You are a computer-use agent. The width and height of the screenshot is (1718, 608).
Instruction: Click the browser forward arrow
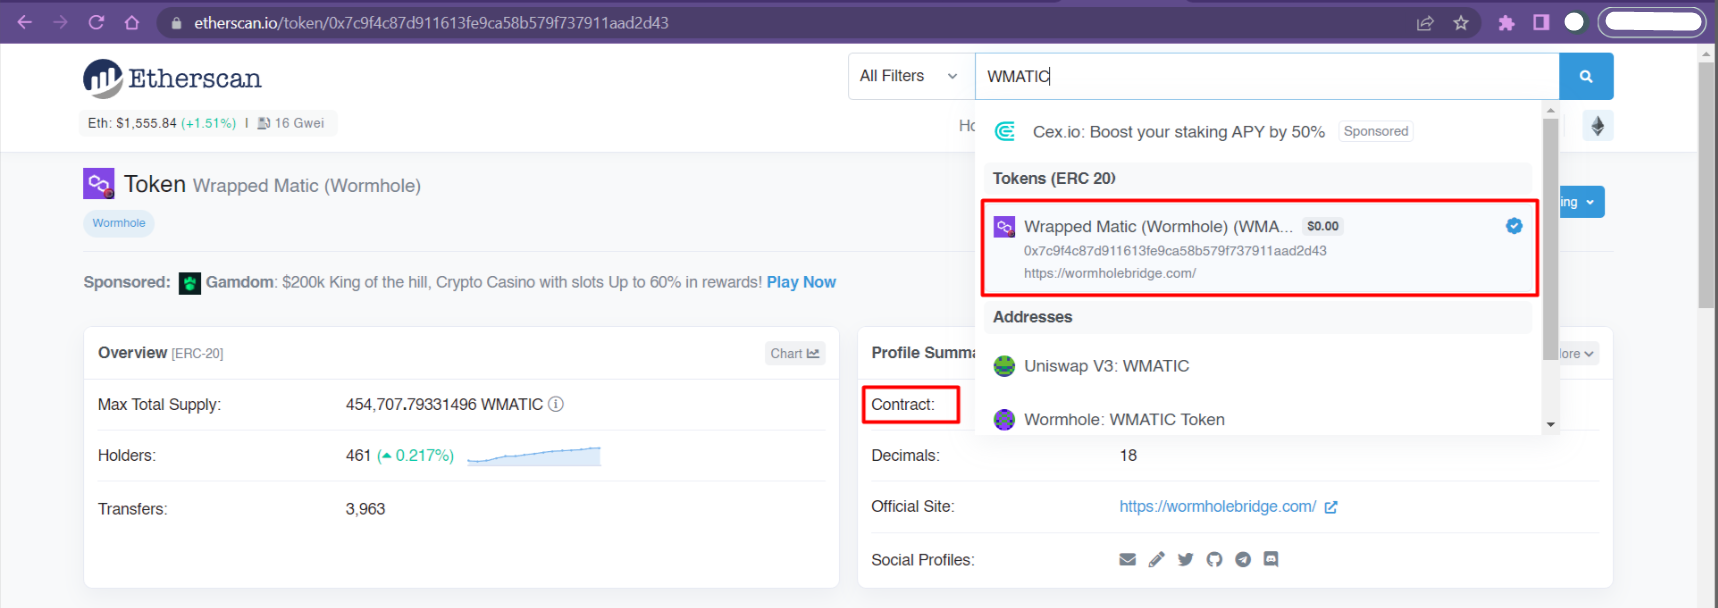click(61, 22)
